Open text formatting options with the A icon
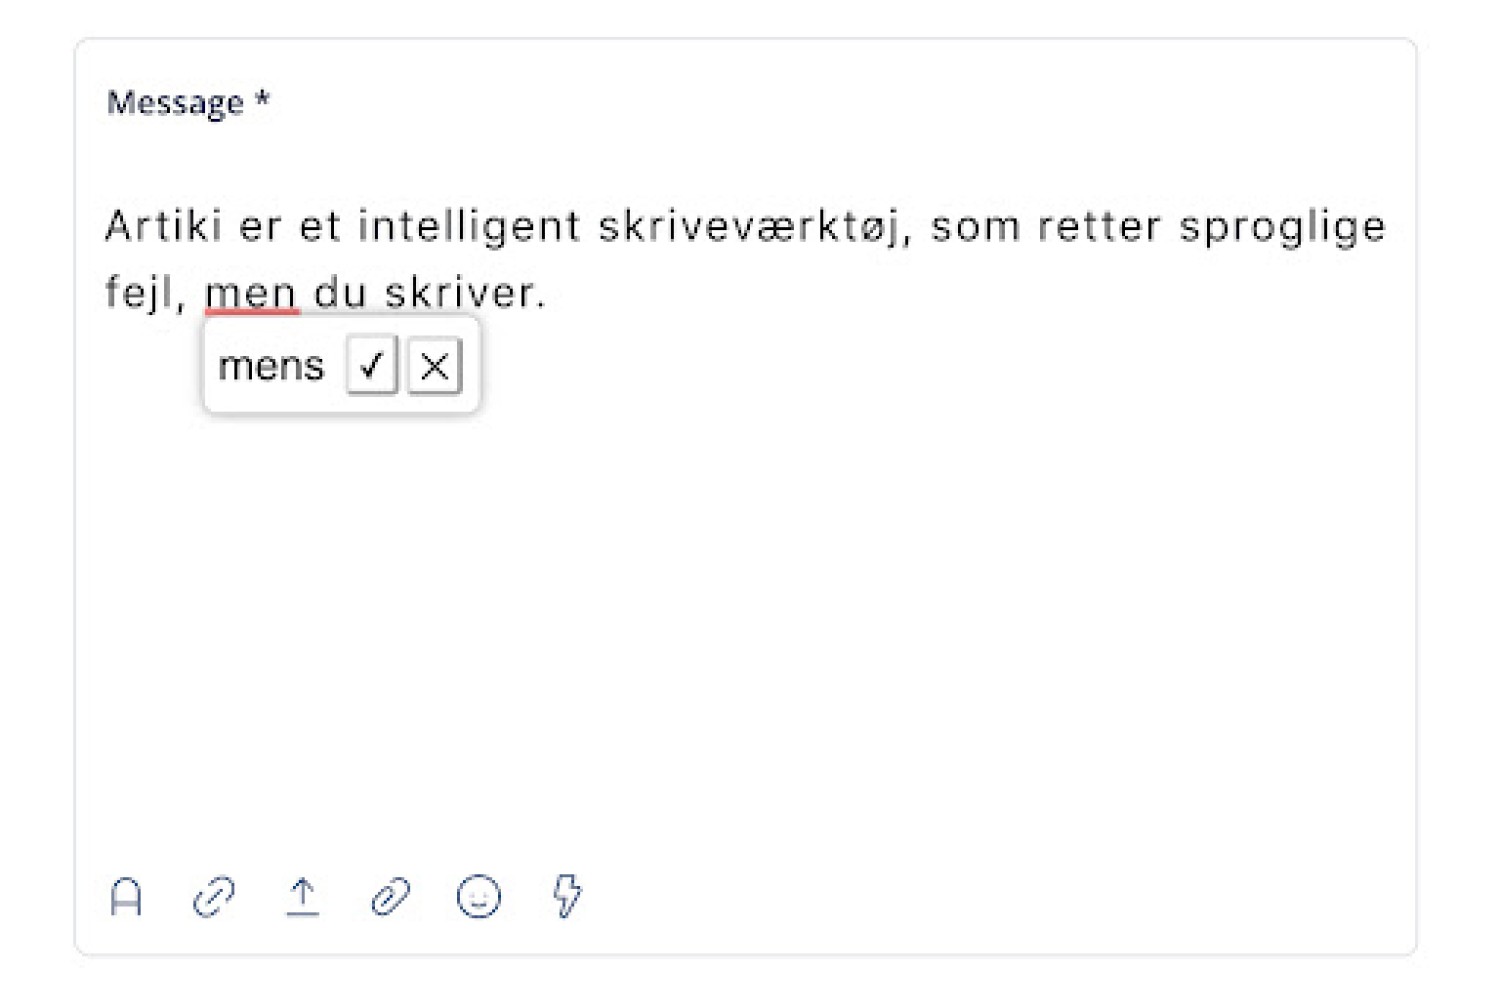This screenshot has width=1500, height=1000. click(126, 896)
